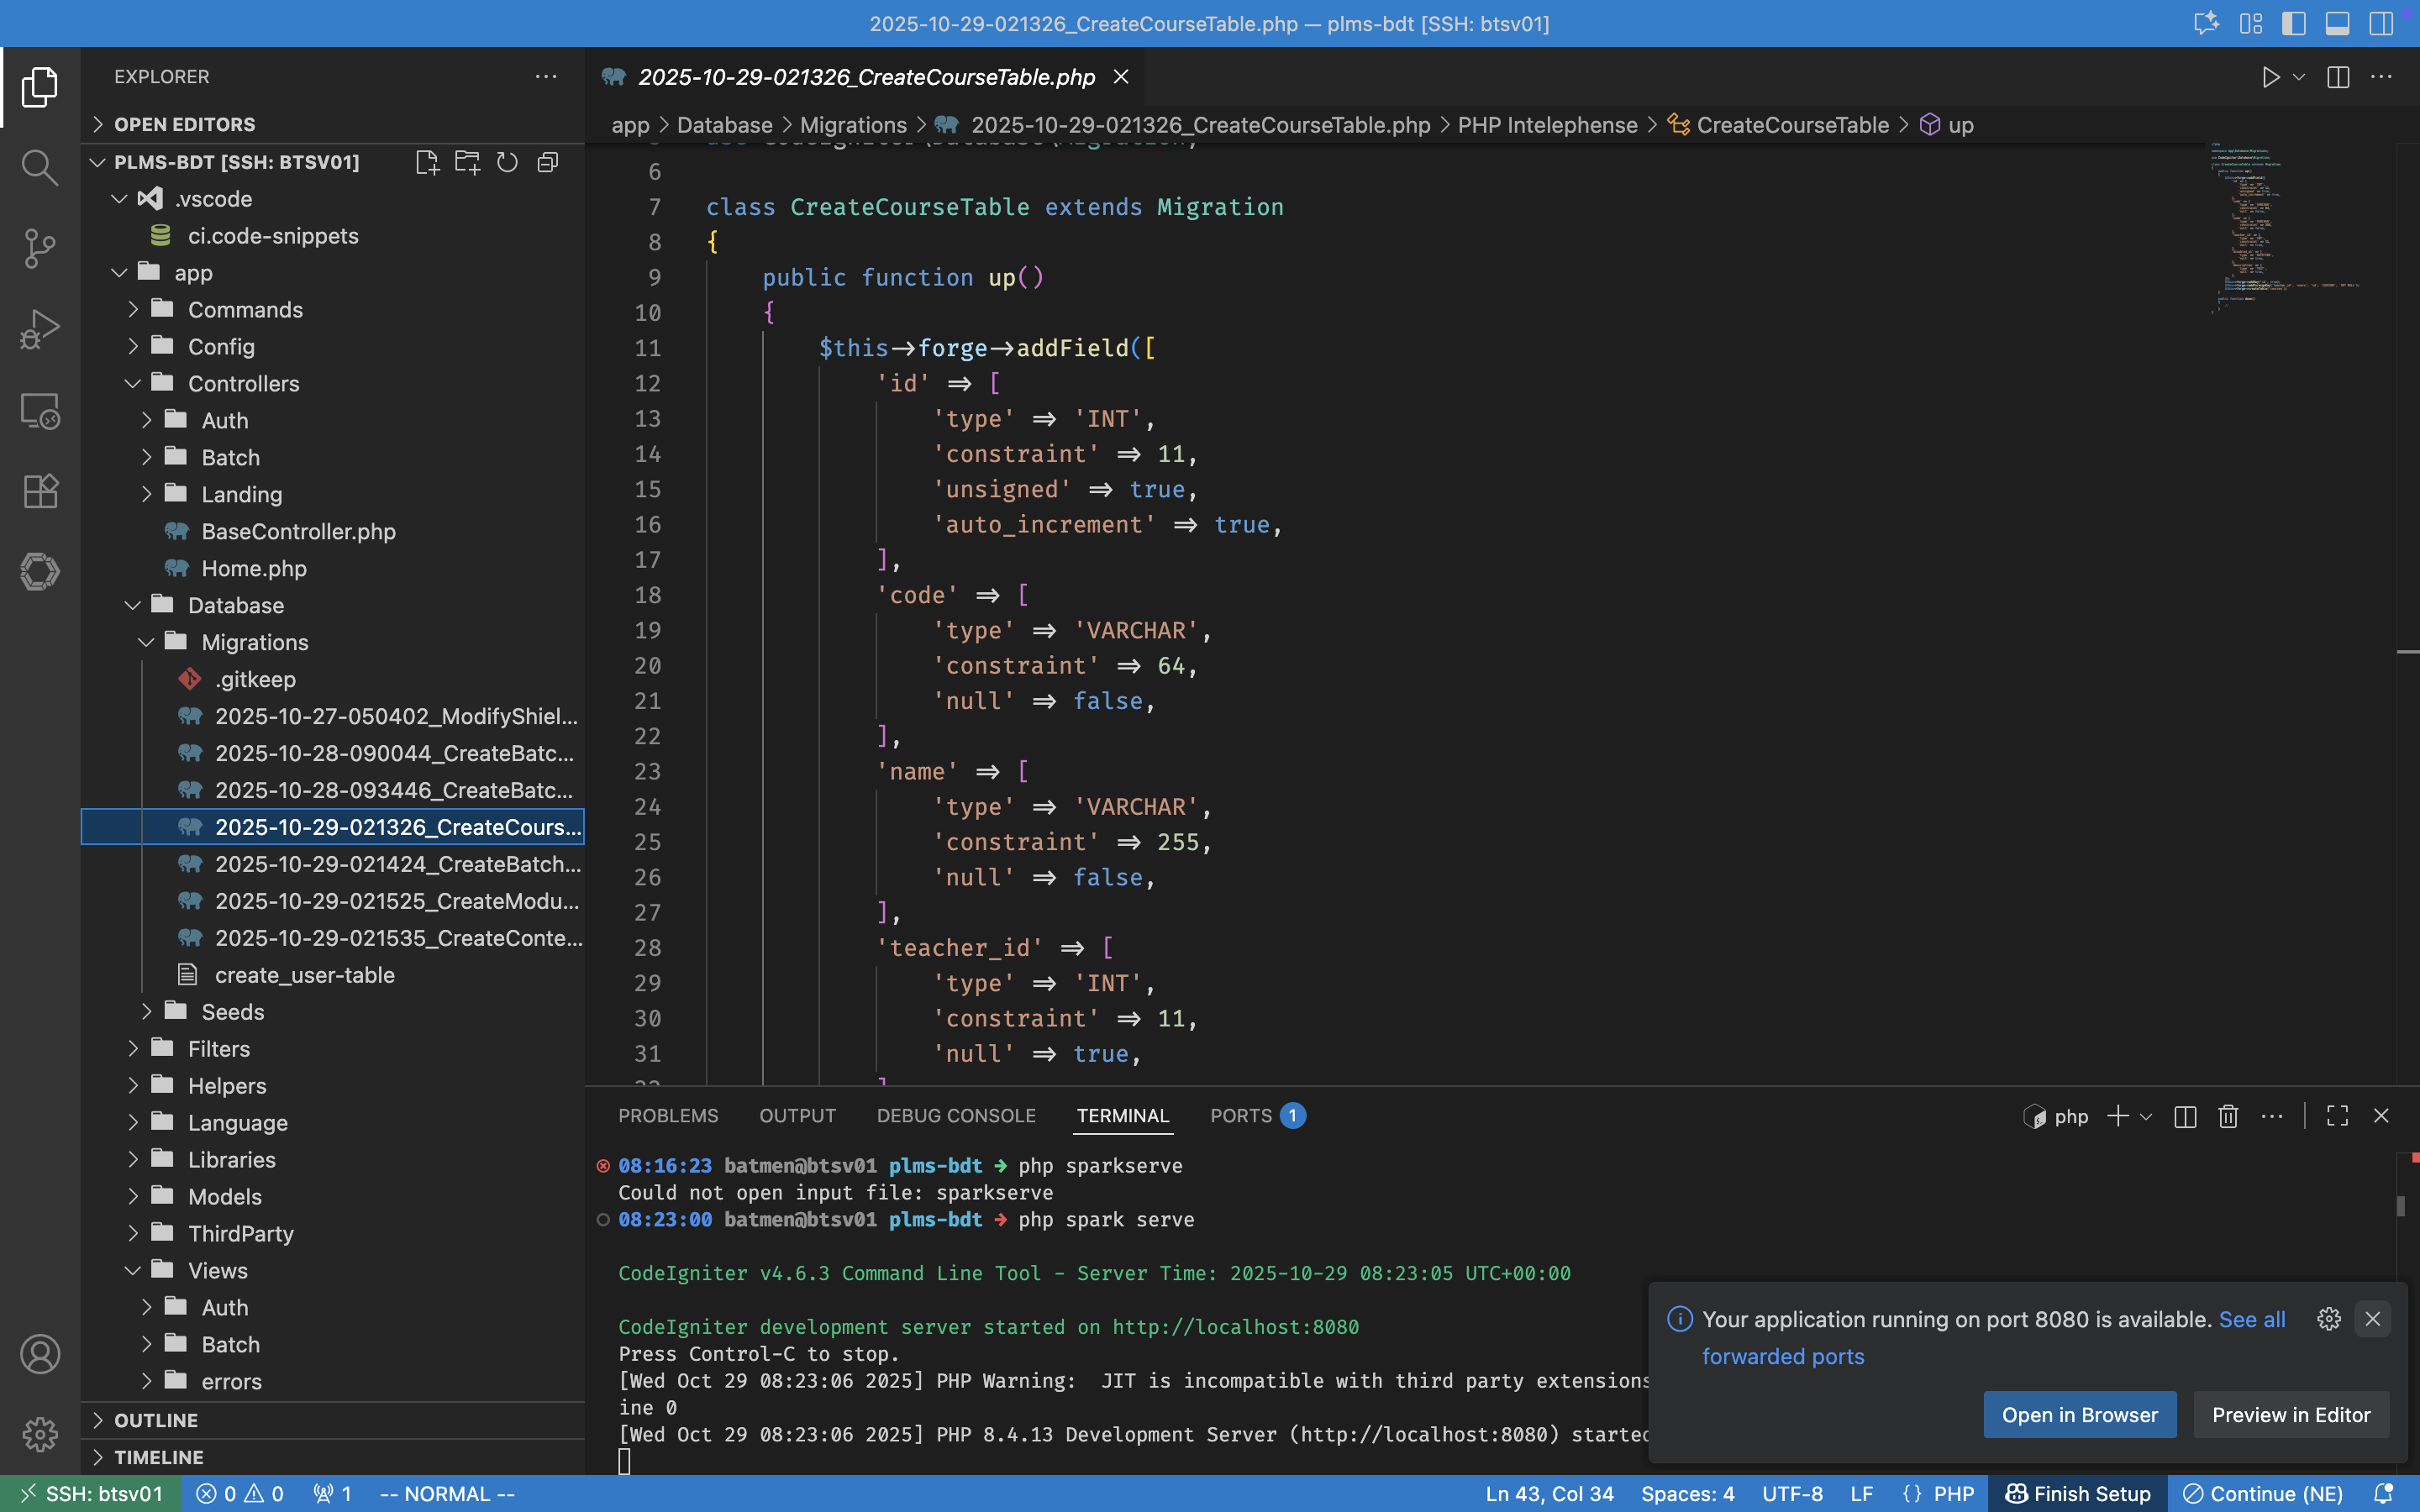
Task: Open Home.php in the file explorer
Action: pyautogui.click(x=254, y=568)
